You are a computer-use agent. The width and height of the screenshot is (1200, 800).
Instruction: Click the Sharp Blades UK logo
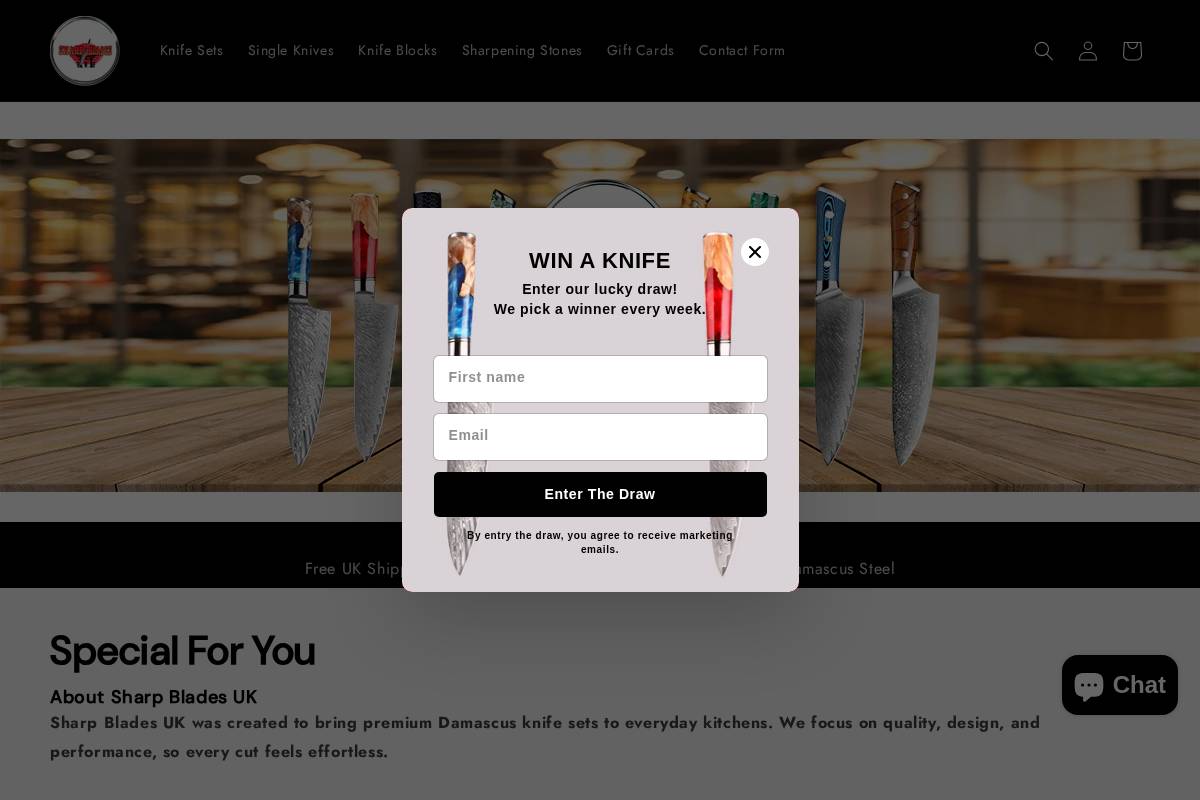[84, 51]
